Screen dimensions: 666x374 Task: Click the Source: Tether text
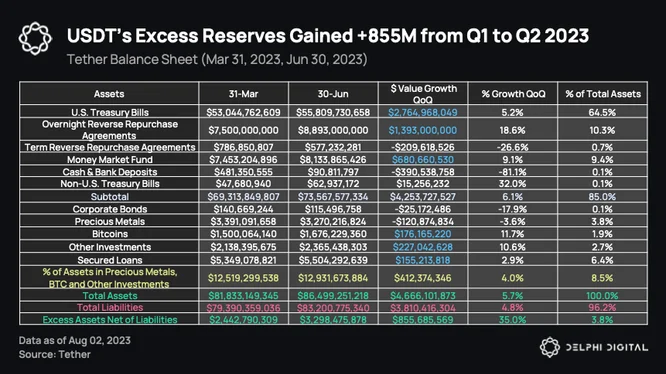tap(55, 354)
